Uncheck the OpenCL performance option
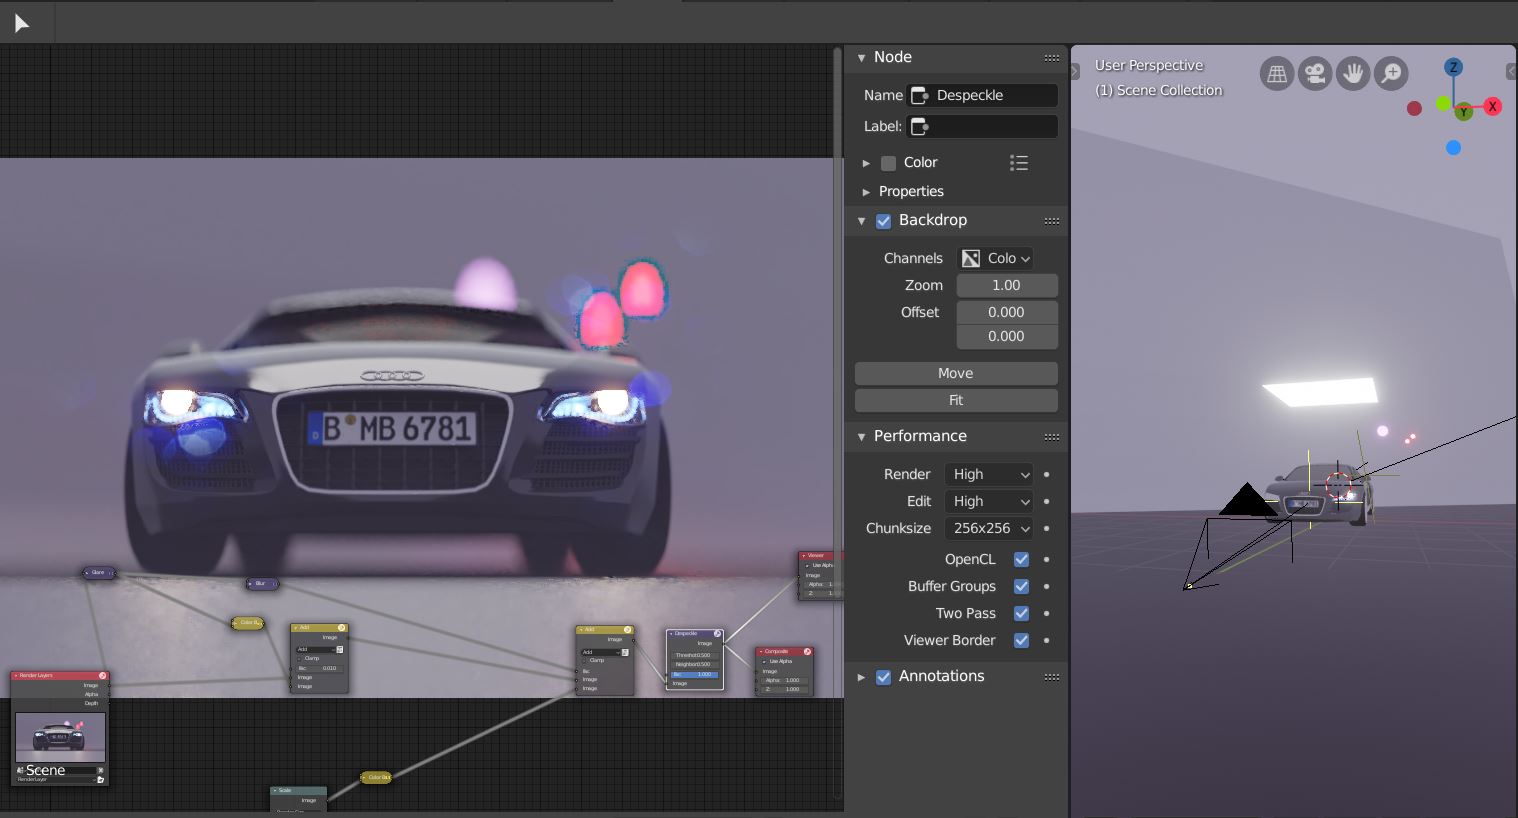Screen dimensions: 1518x818 click(x=1021, y=559)
